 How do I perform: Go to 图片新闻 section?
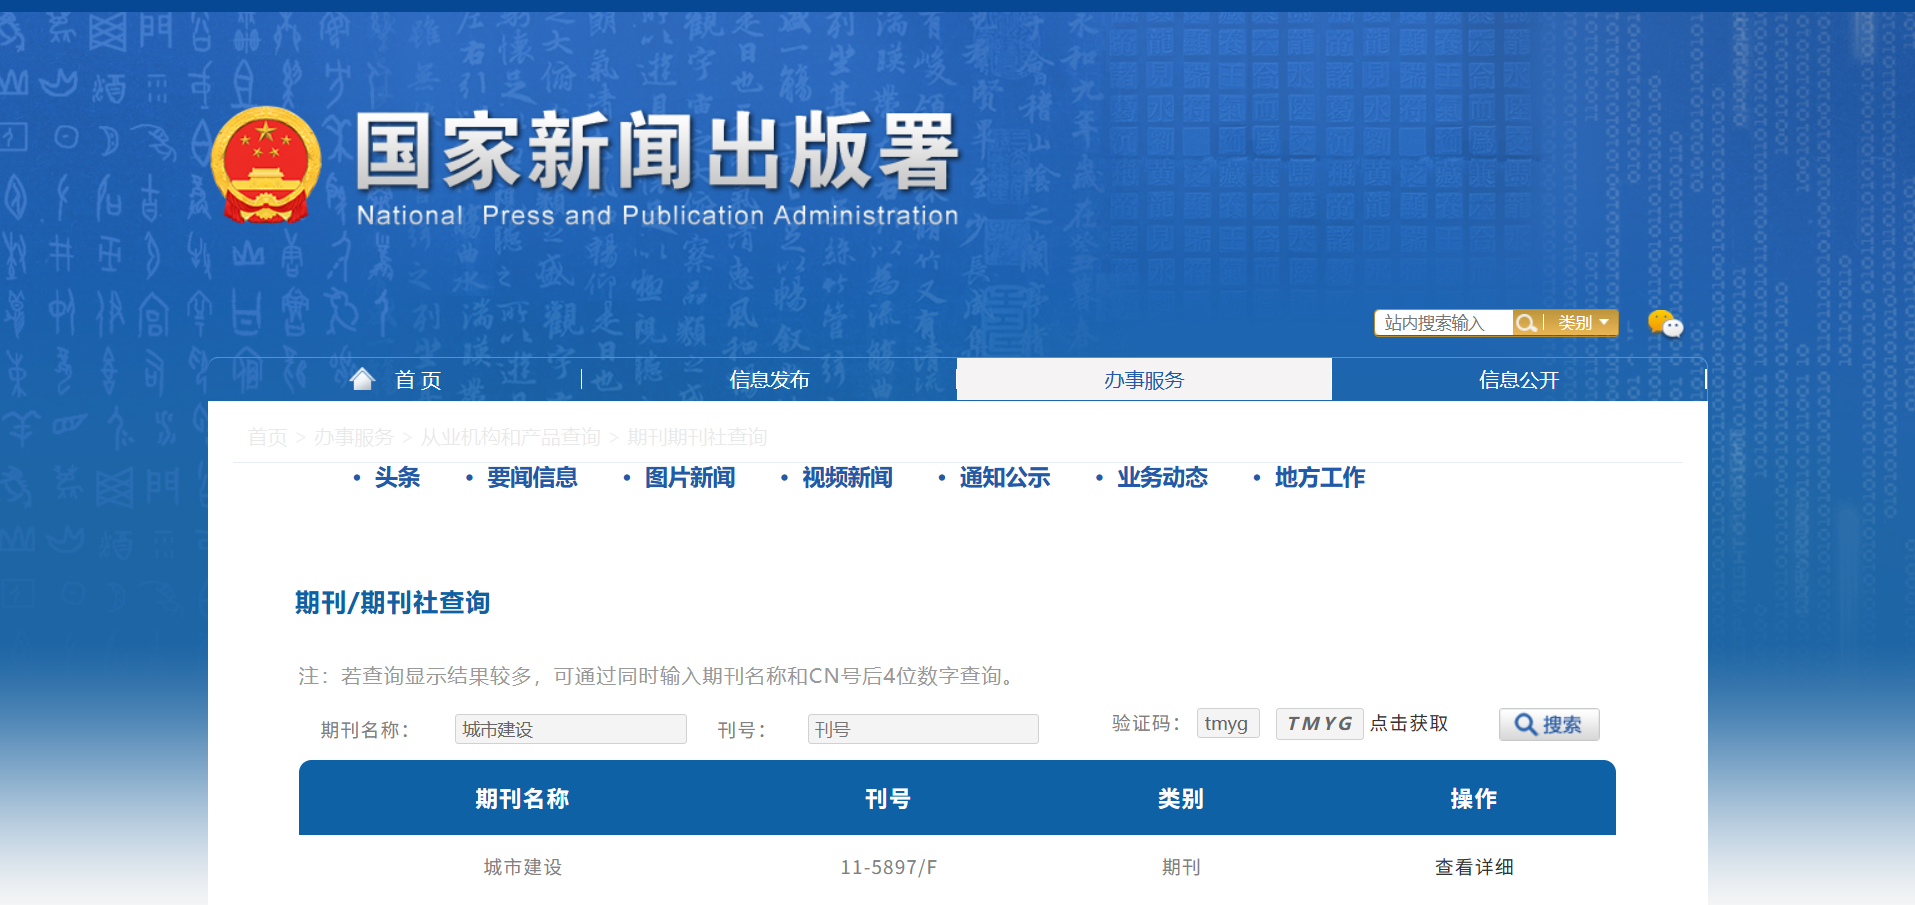(x=689, y=478)
